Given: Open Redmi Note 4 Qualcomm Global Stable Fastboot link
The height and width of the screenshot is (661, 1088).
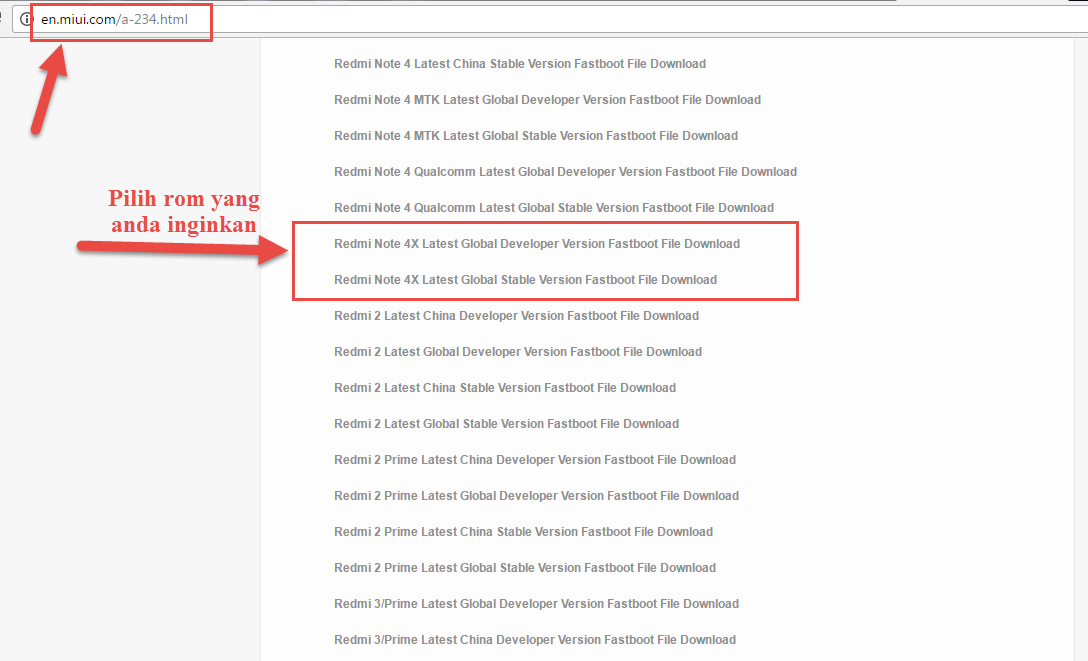Looking at the screenshot, I should tap(554, 208).
